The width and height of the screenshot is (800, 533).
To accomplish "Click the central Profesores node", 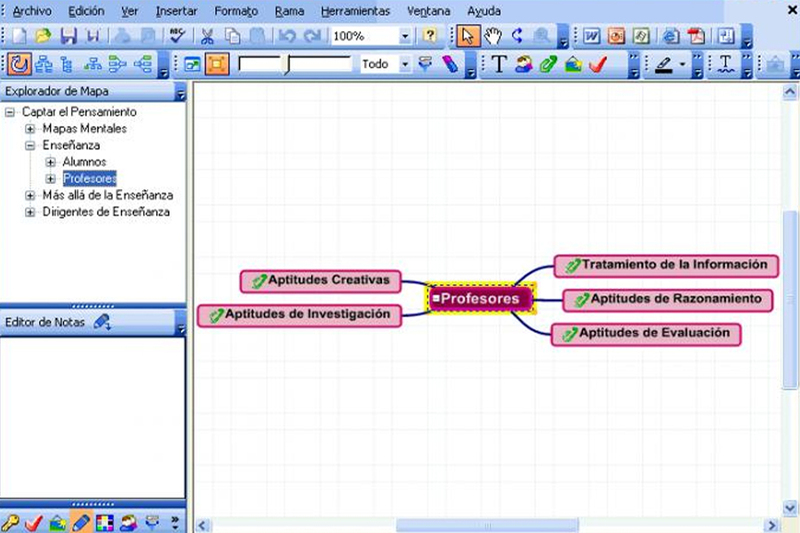I will pyautogui.click(x=481, y=298).
